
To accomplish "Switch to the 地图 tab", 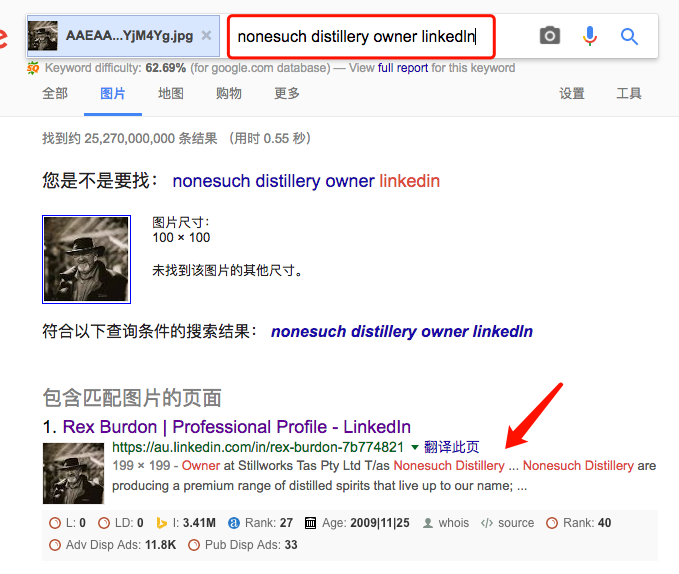I will coord(171,93).
